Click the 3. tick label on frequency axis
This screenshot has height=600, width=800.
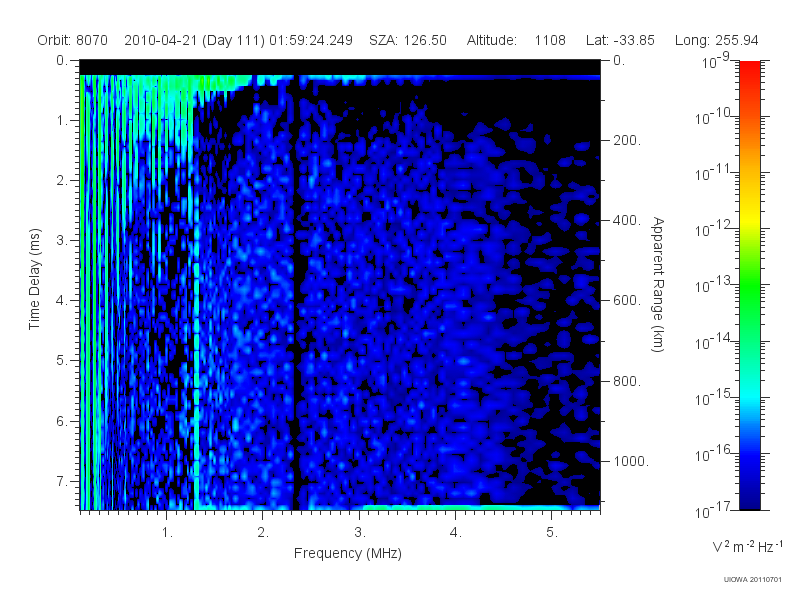[x=360, y=533]
